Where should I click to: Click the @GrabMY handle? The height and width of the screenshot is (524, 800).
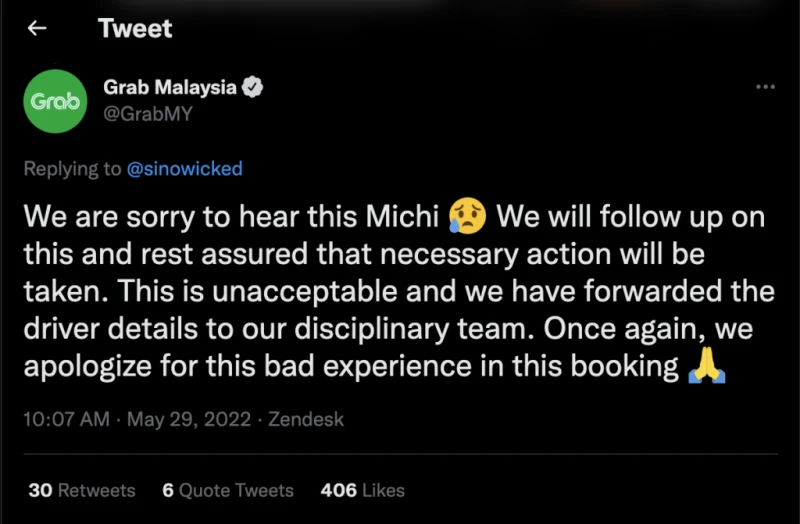tap(147, 113)
